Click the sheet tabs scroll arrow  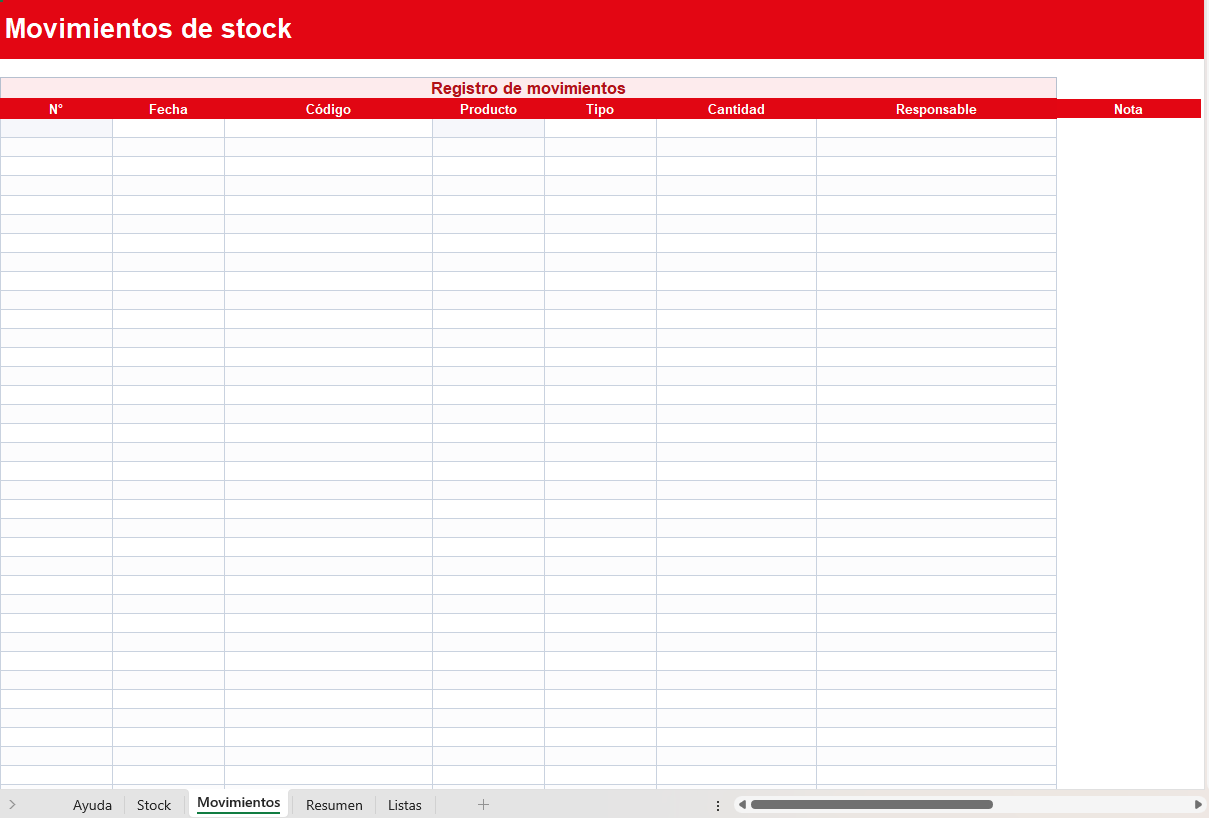point(12,804)
